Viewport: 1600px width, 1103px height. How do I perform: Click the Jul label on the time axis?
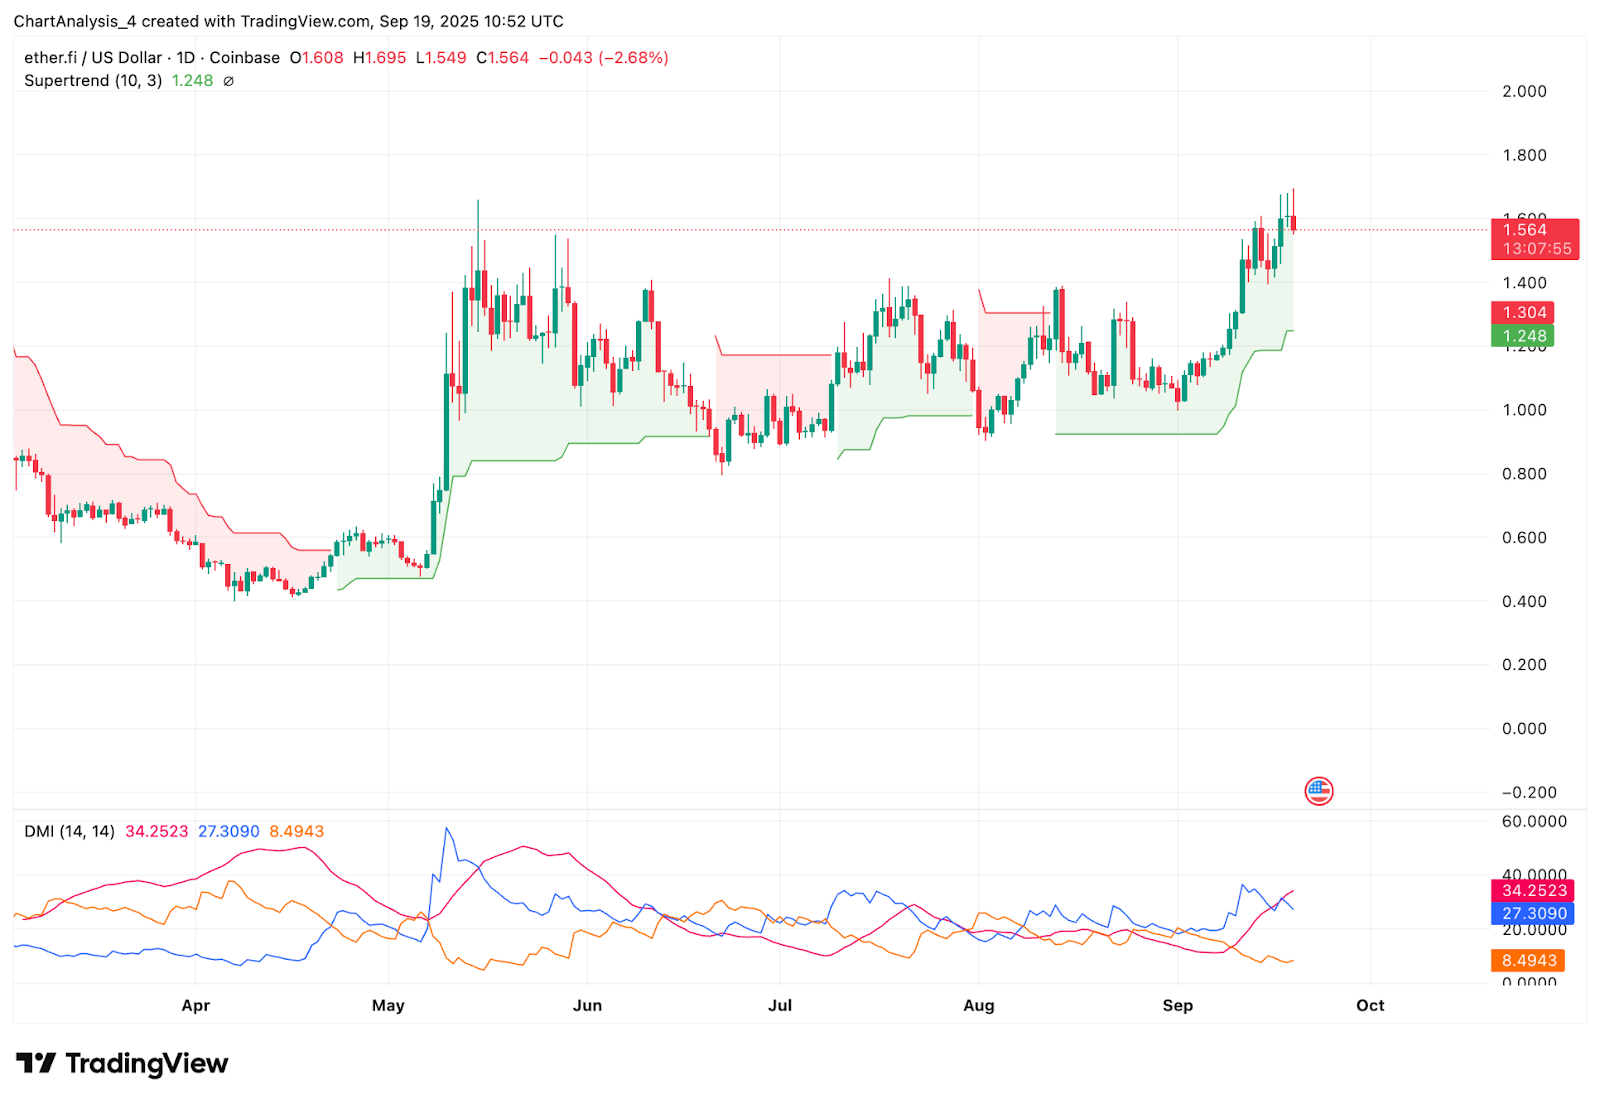coord(779,1005)
